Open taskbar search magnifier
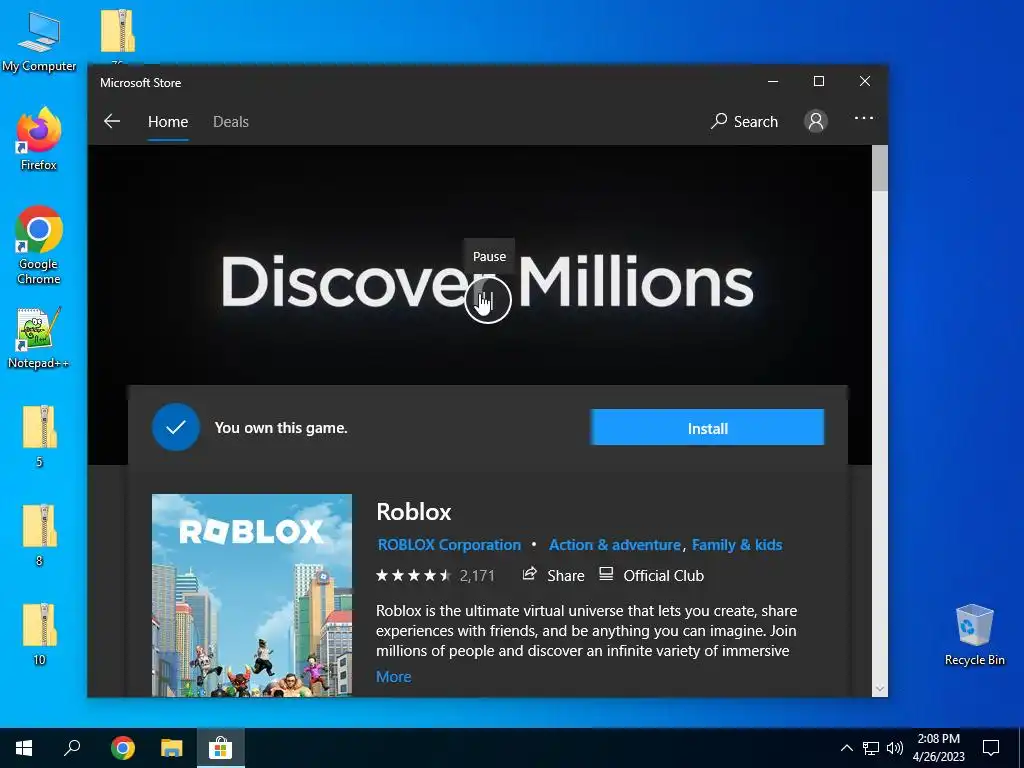 (x=72, y=748)
